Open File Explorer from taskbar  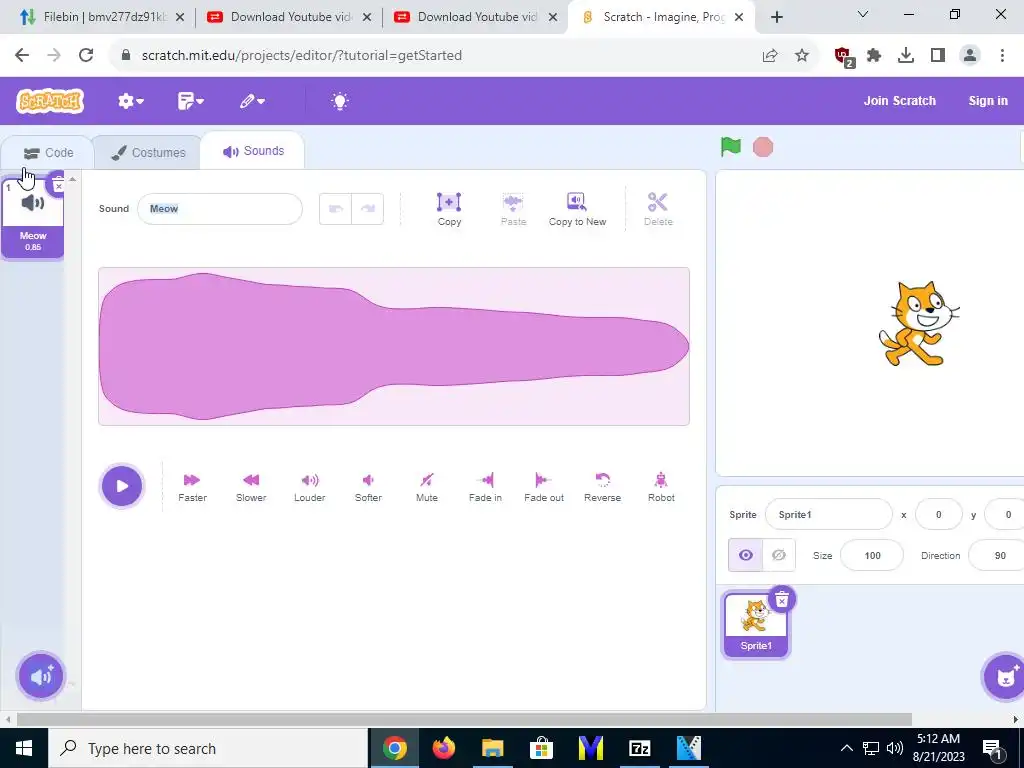point(493,748)
